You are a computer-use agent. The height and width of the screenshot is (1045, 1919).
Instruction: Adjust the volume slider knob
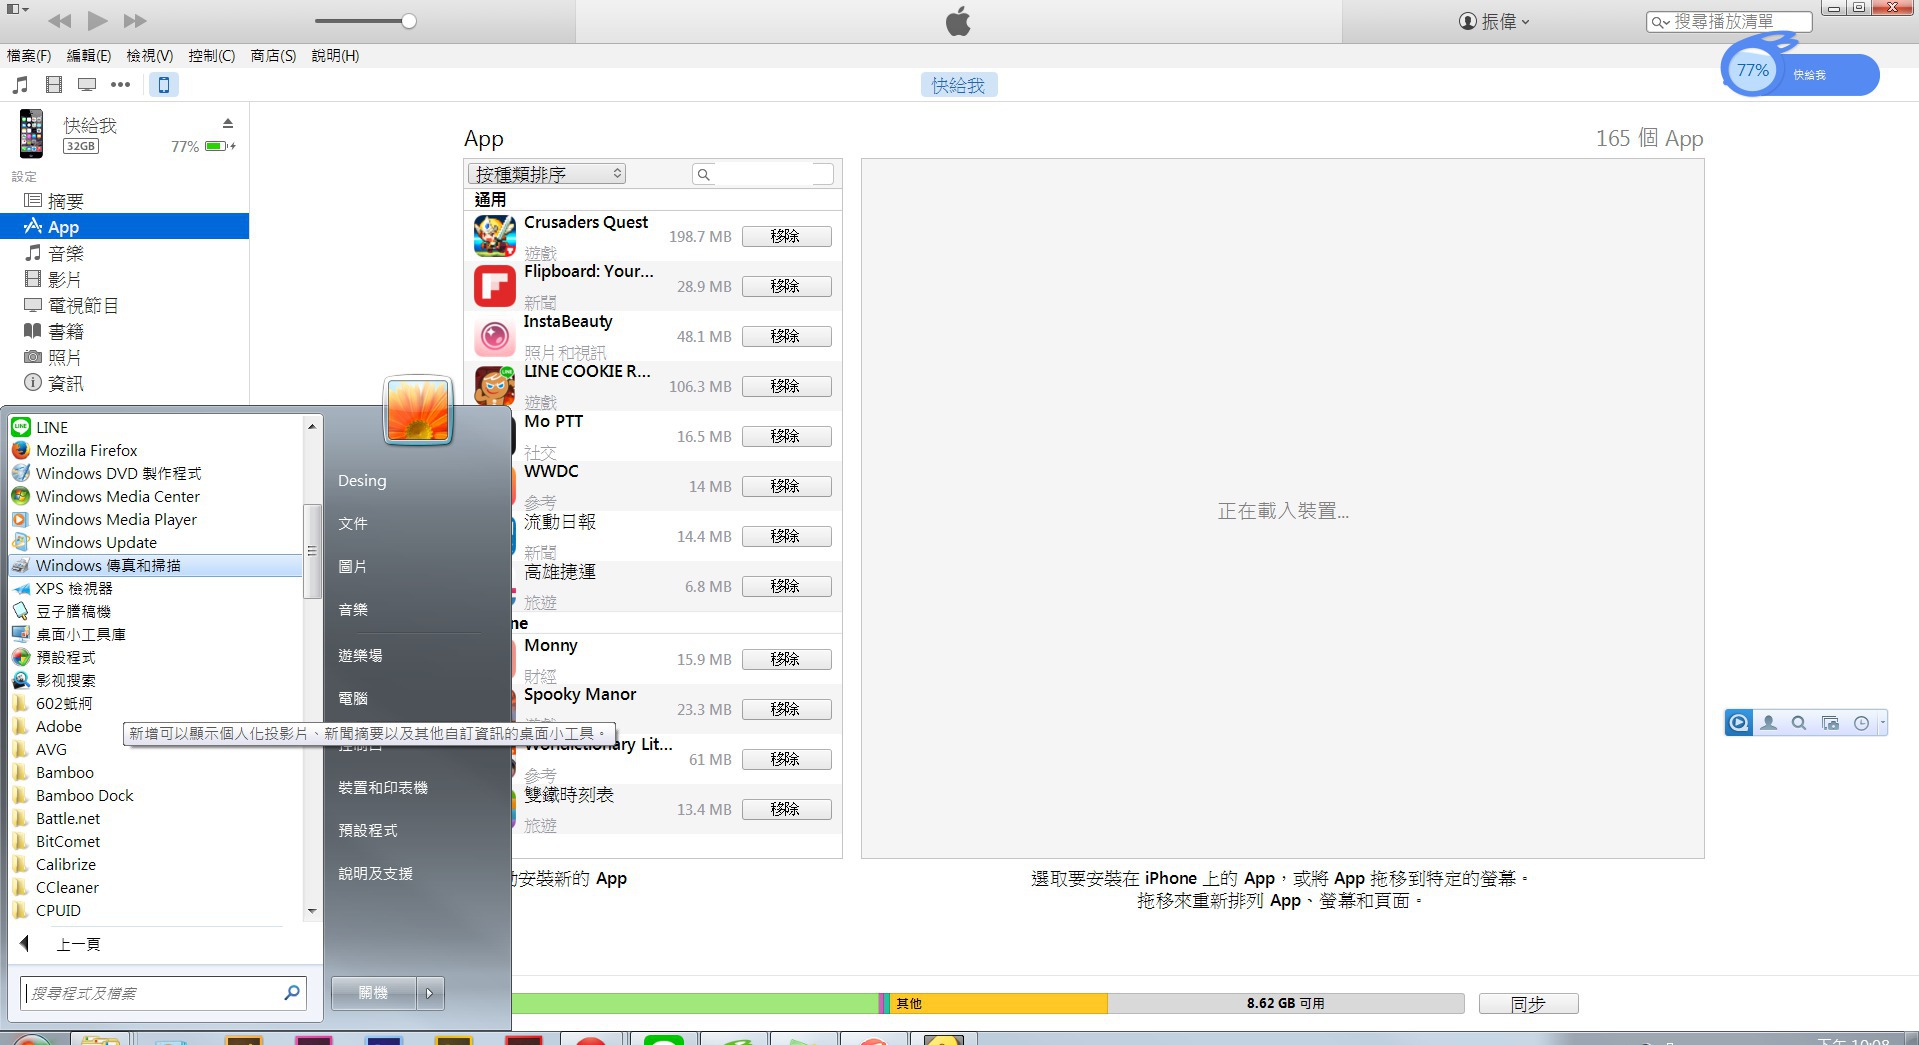[x=408, y=21]
